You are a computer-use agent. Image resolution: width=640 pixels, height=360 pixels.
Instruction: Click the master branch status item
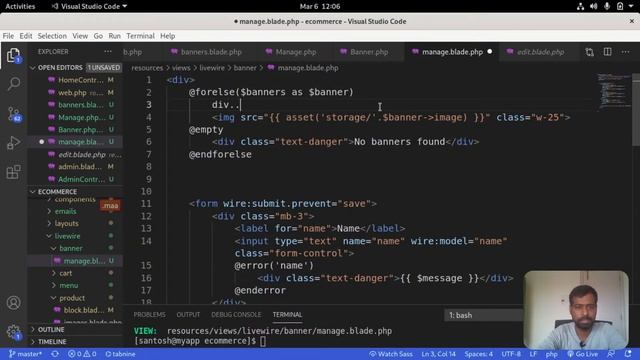pyautogui.click(x=25, y=354)
